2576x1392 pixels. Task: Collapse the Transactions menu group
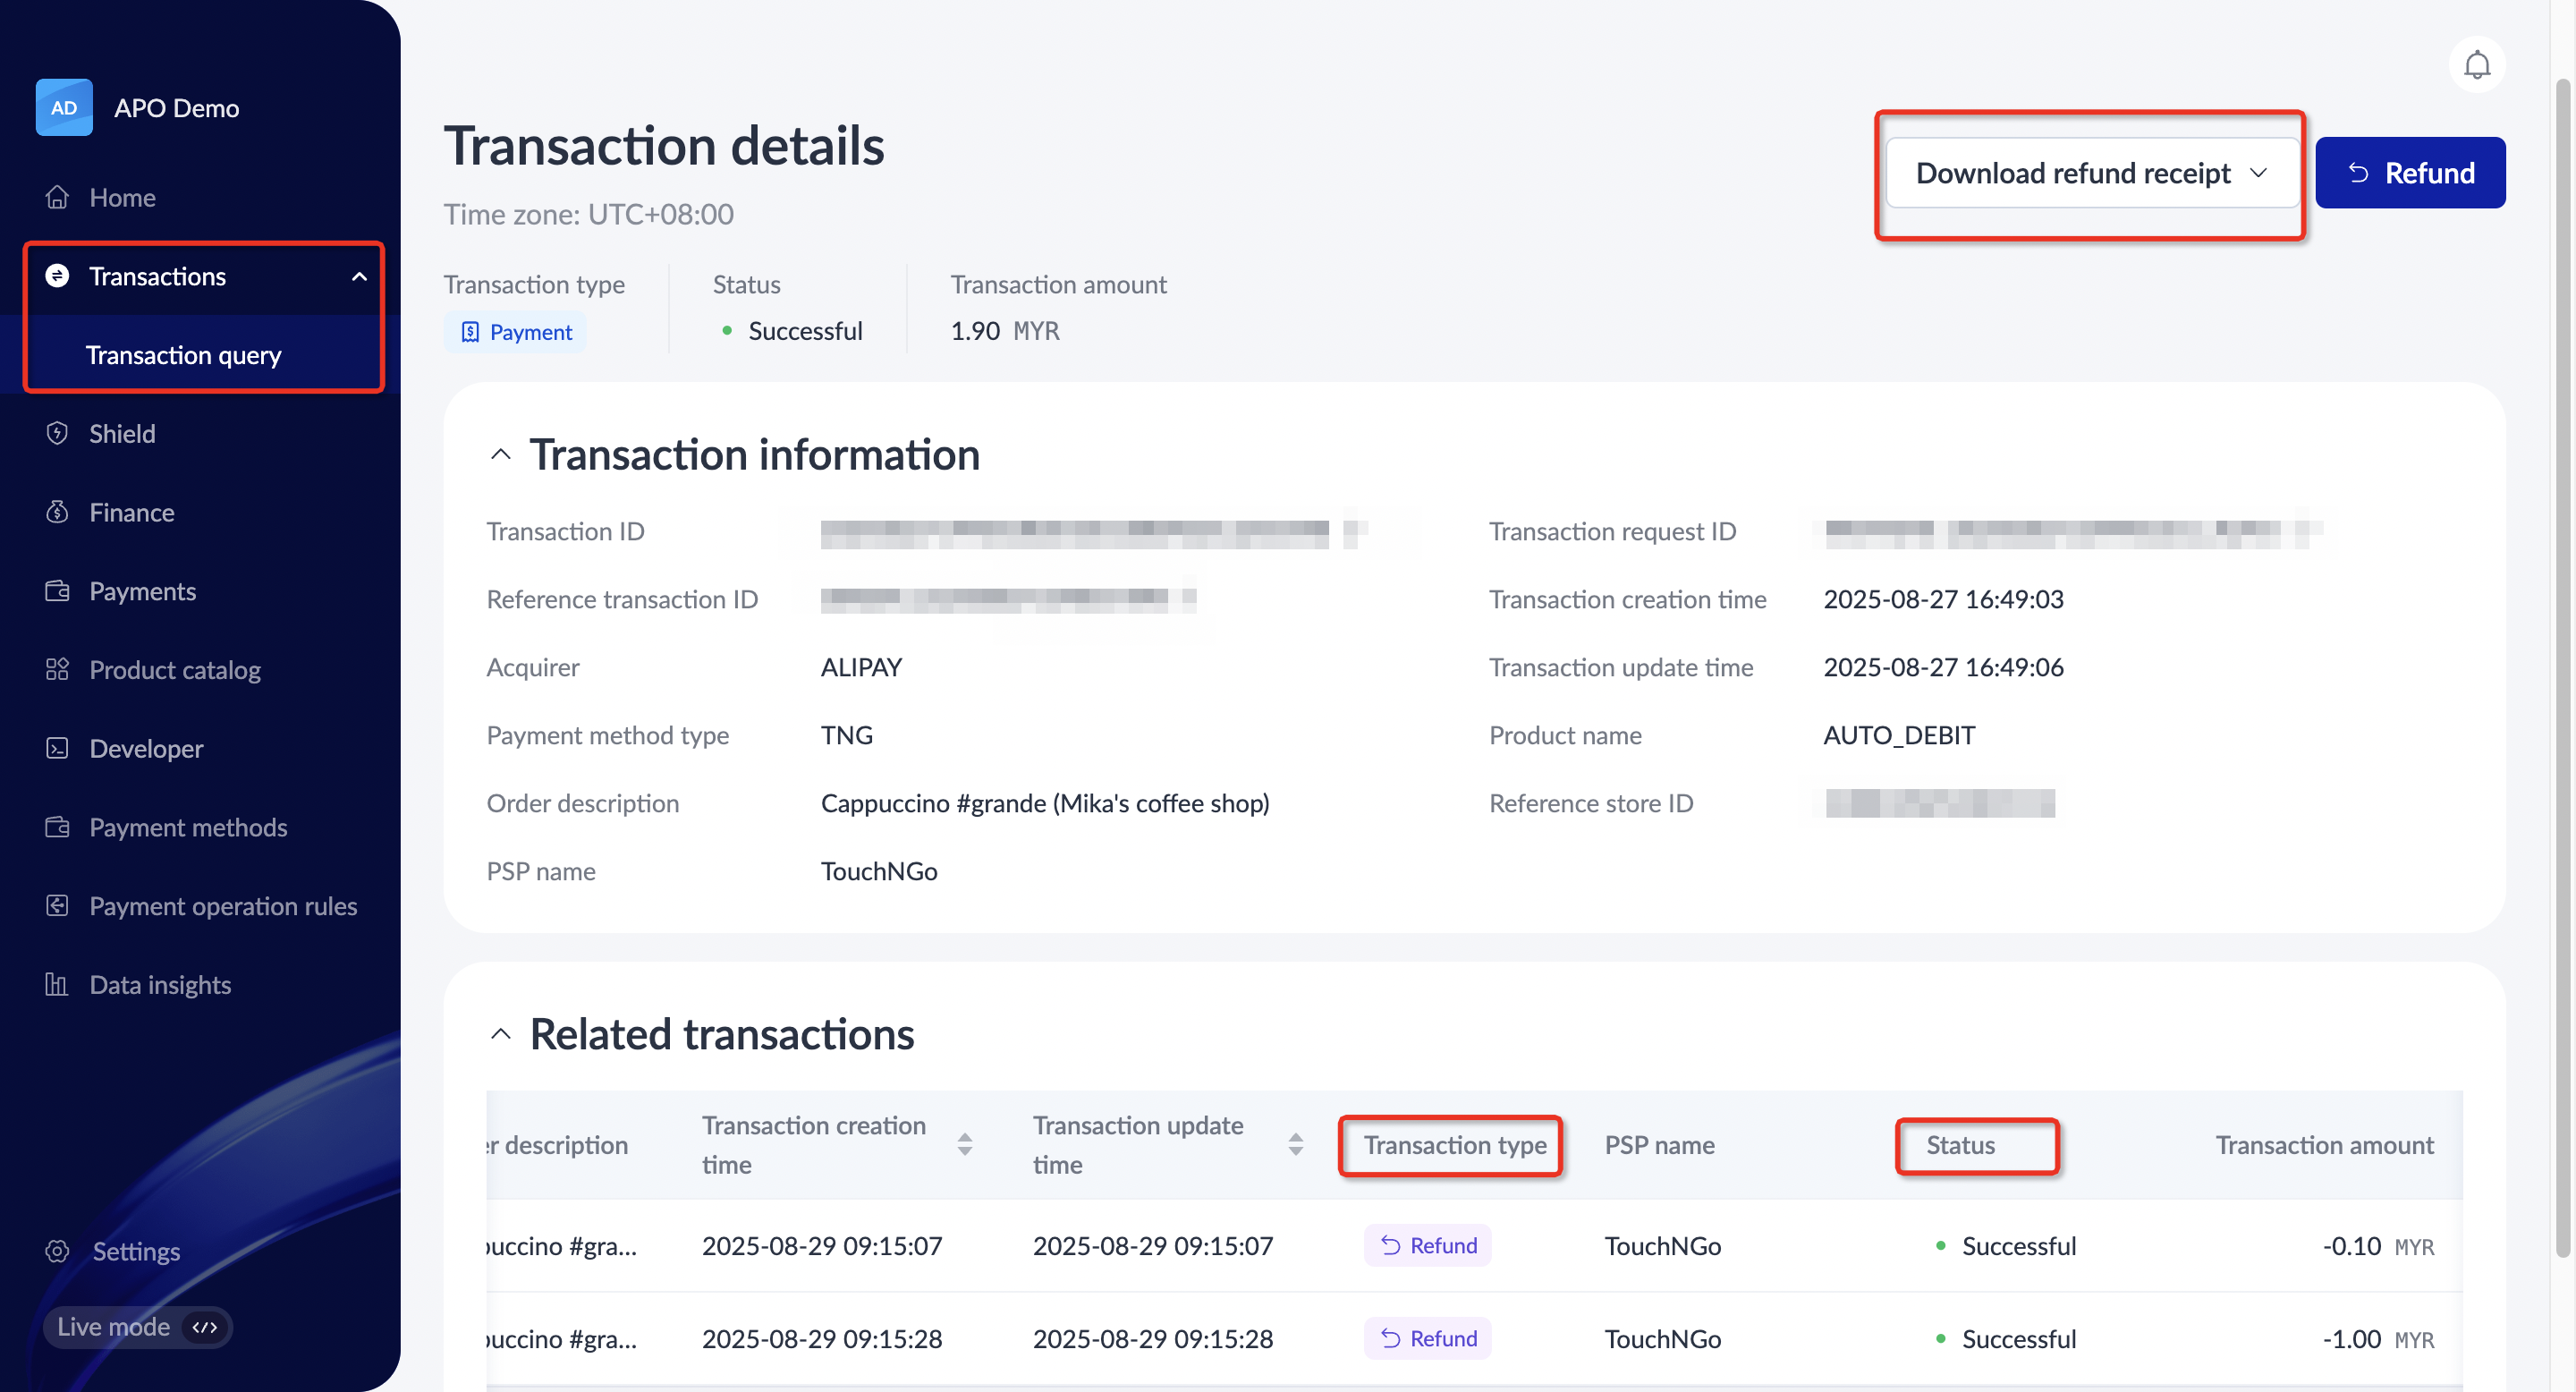[359, 276]
